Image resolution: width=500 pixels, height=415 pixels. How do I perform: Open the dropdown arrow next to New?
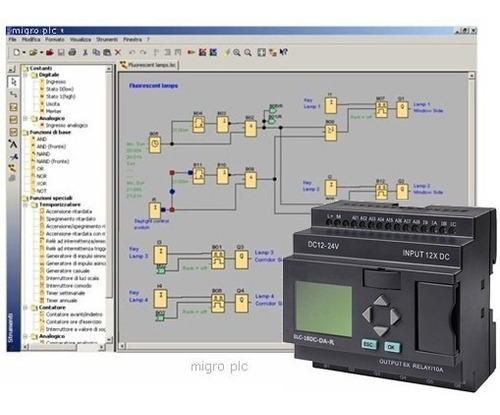[24, 52]
